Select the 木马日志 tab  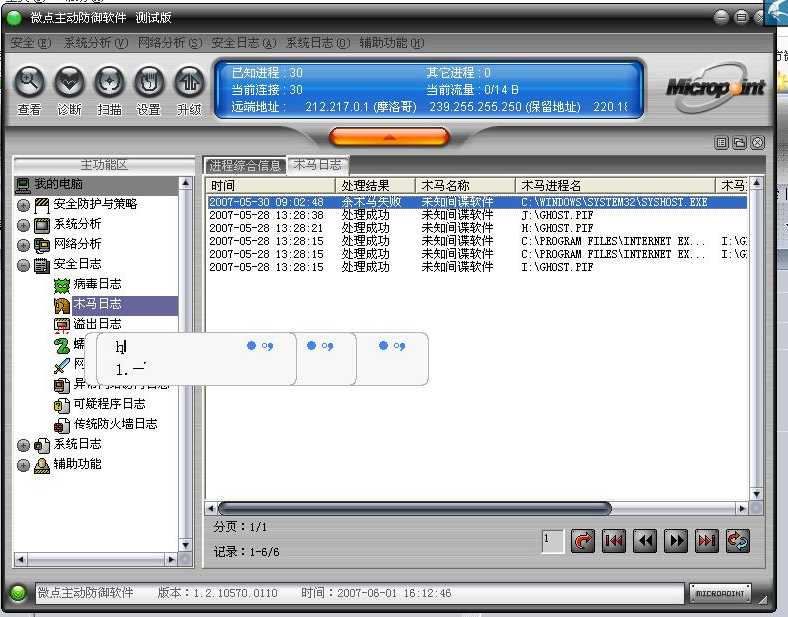317,165
